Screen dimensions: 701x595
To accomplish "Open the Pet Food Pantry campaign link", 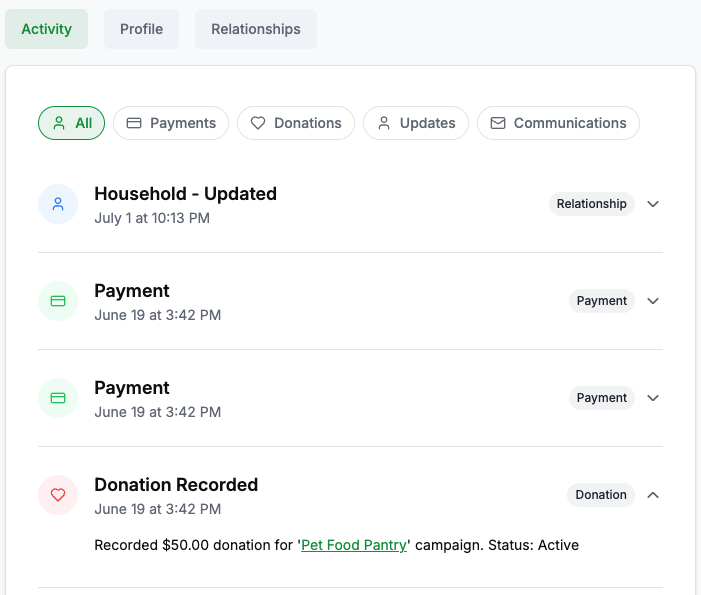I will pos(354,545).
